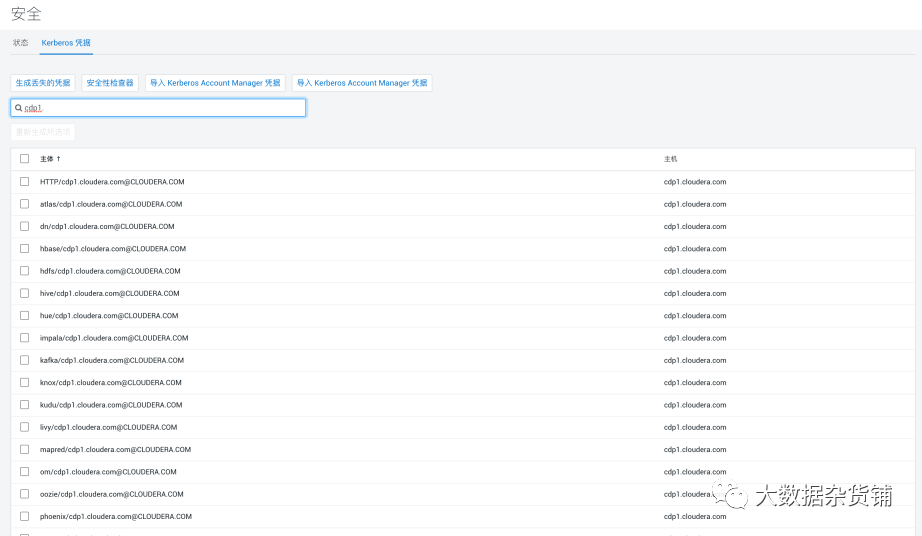This screenshot has height=536, width=922.
Task: Check the impala/cdp1.cloudera.com row checkbox
Action: (x=24, y=338)
